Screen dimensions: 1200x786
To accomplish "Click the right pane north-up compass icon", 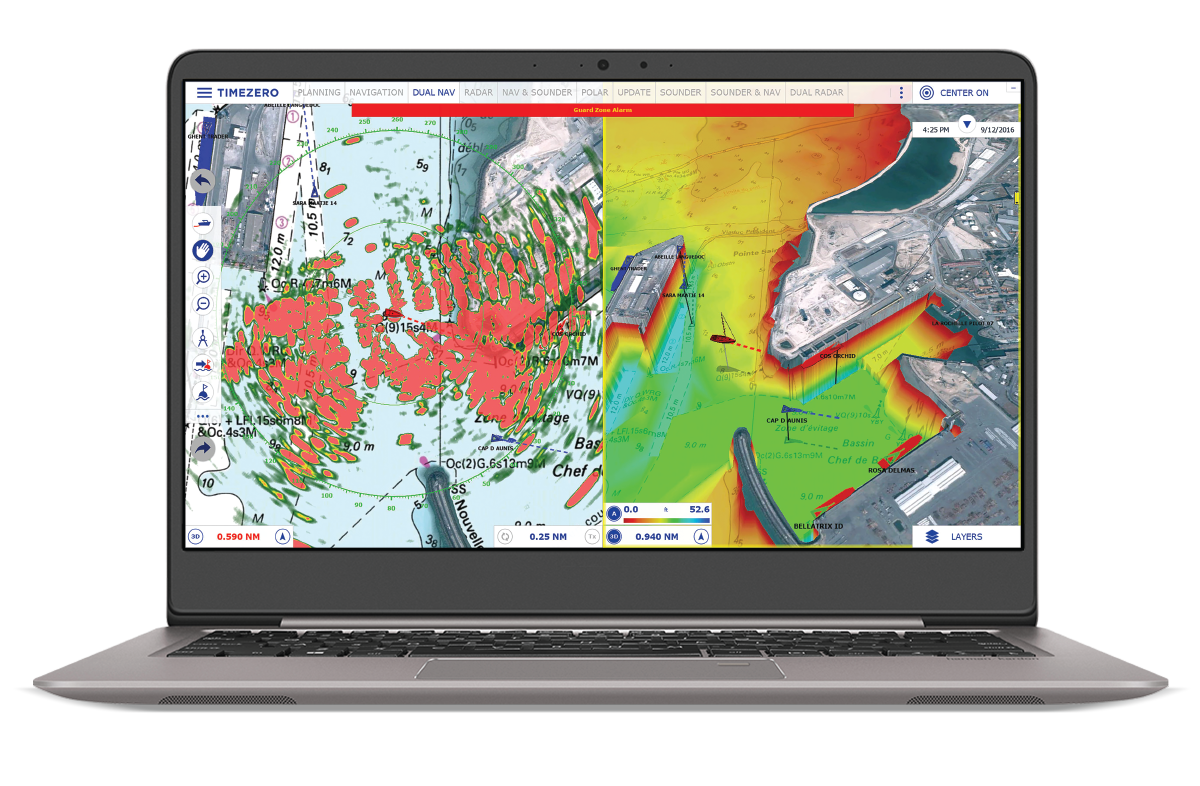I will point(701,536).
